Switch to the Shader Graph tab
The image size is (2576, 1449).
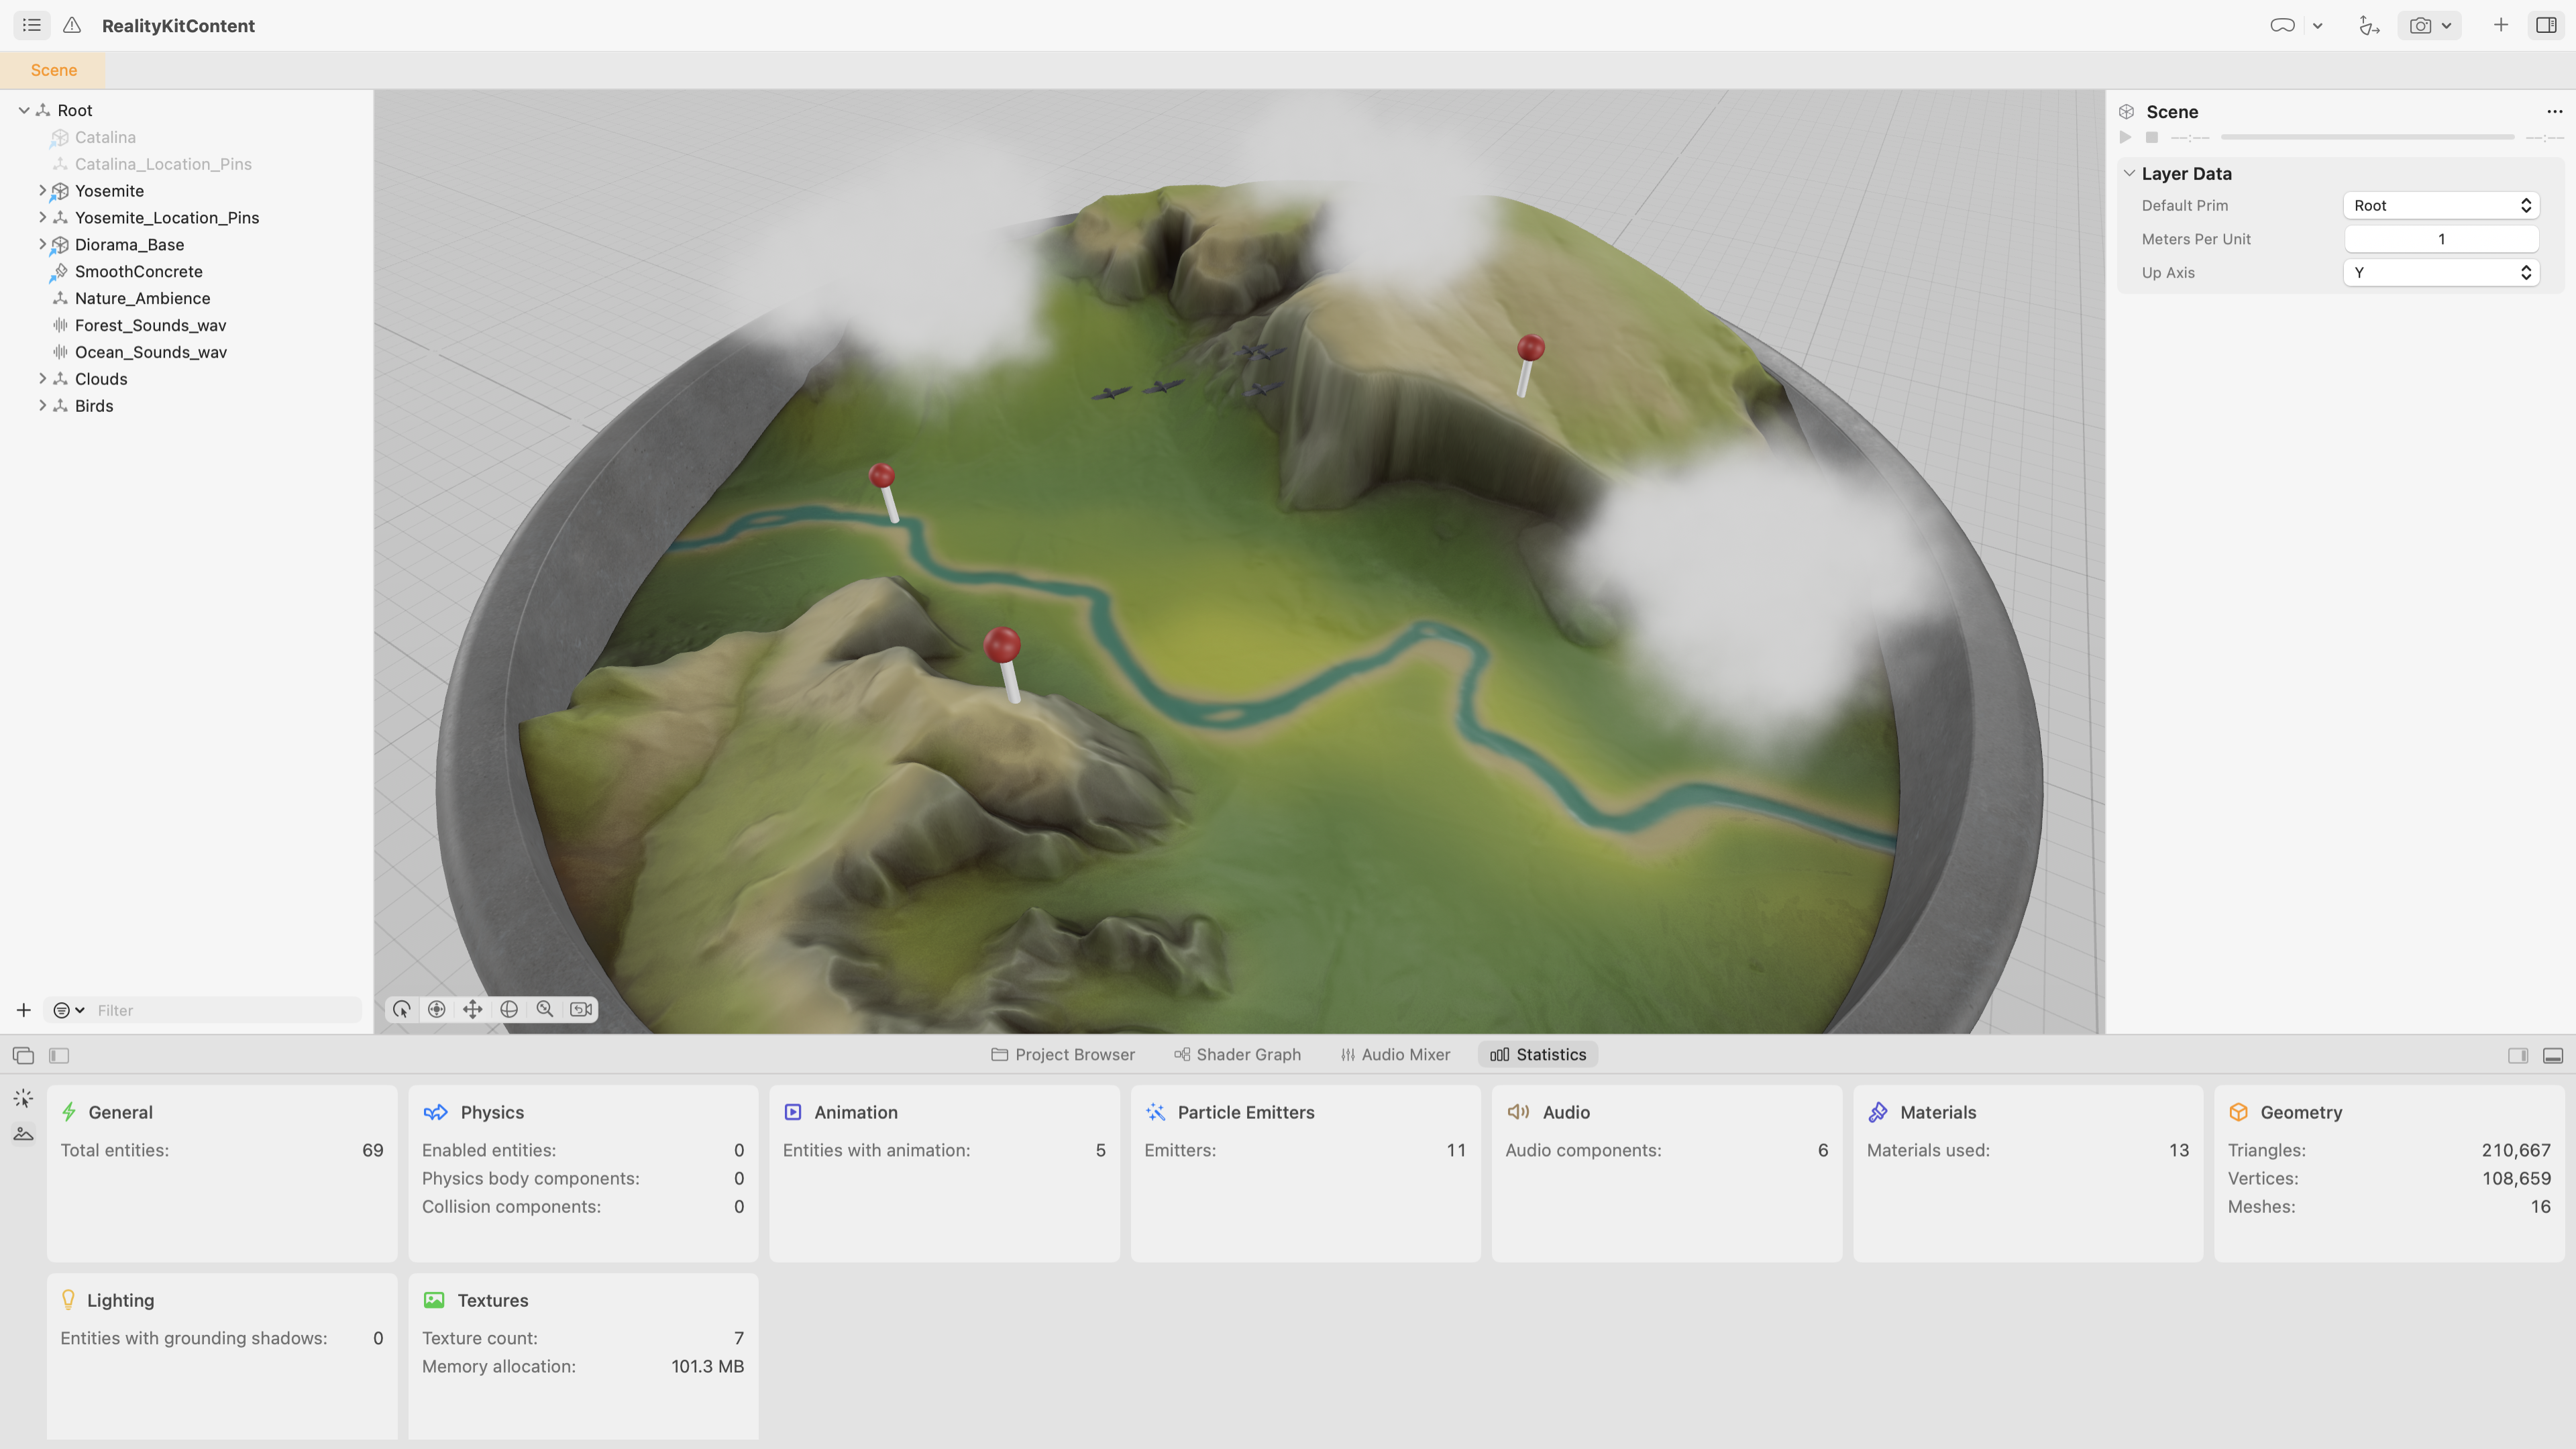[x=1237, y=1054]
